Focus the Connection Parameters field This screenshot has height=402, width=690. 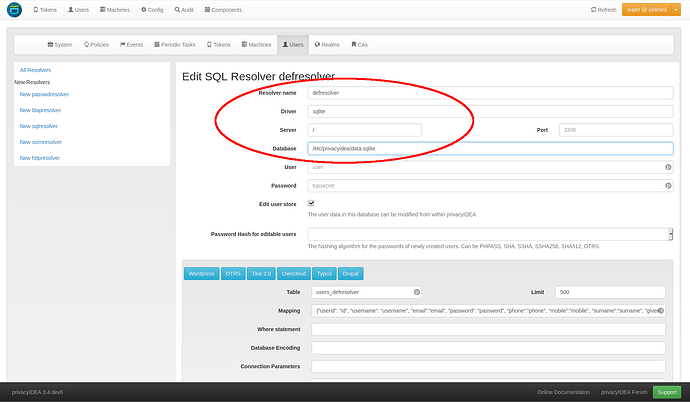click(x=488, y=366)
